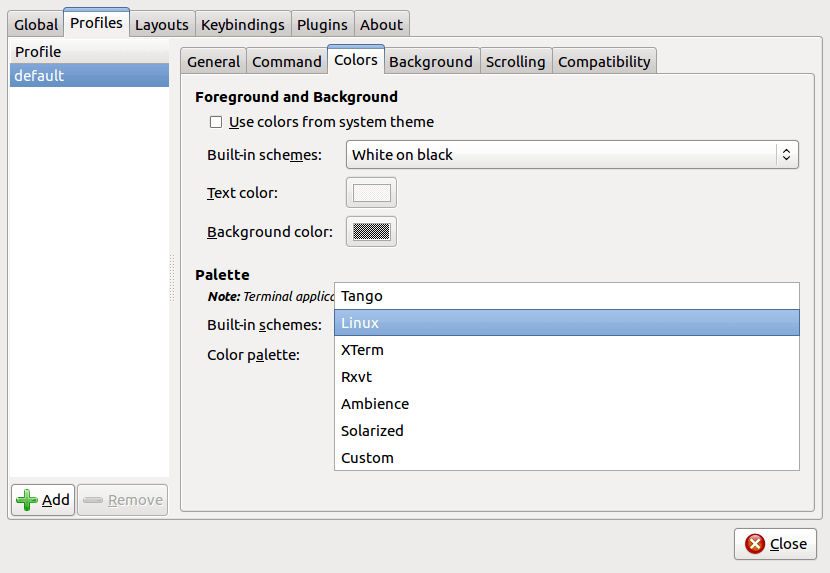Screen dimensions: 830x573
Task: Click the Profile column header
Action: click(x=89, y=51)
